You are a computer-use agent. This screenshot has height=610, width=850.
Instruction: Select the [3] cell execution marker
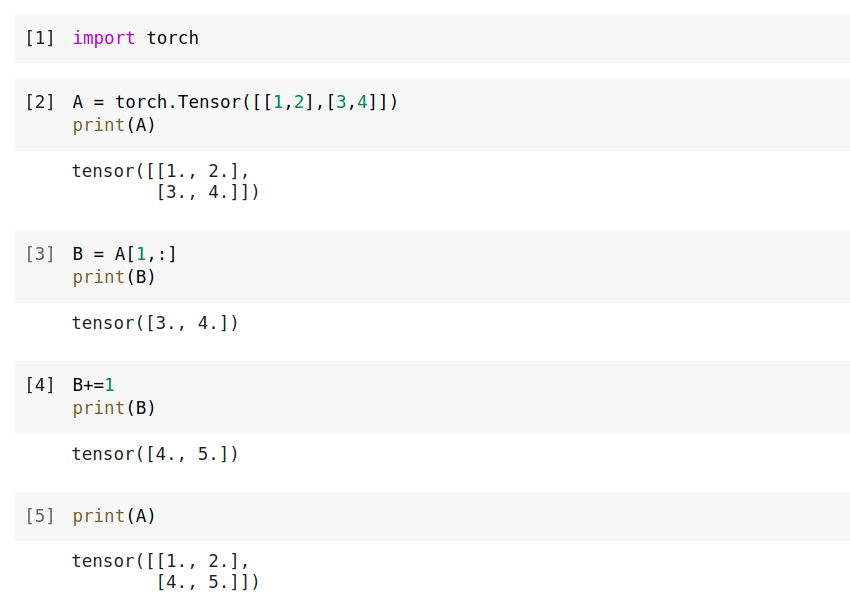[40, 254]
